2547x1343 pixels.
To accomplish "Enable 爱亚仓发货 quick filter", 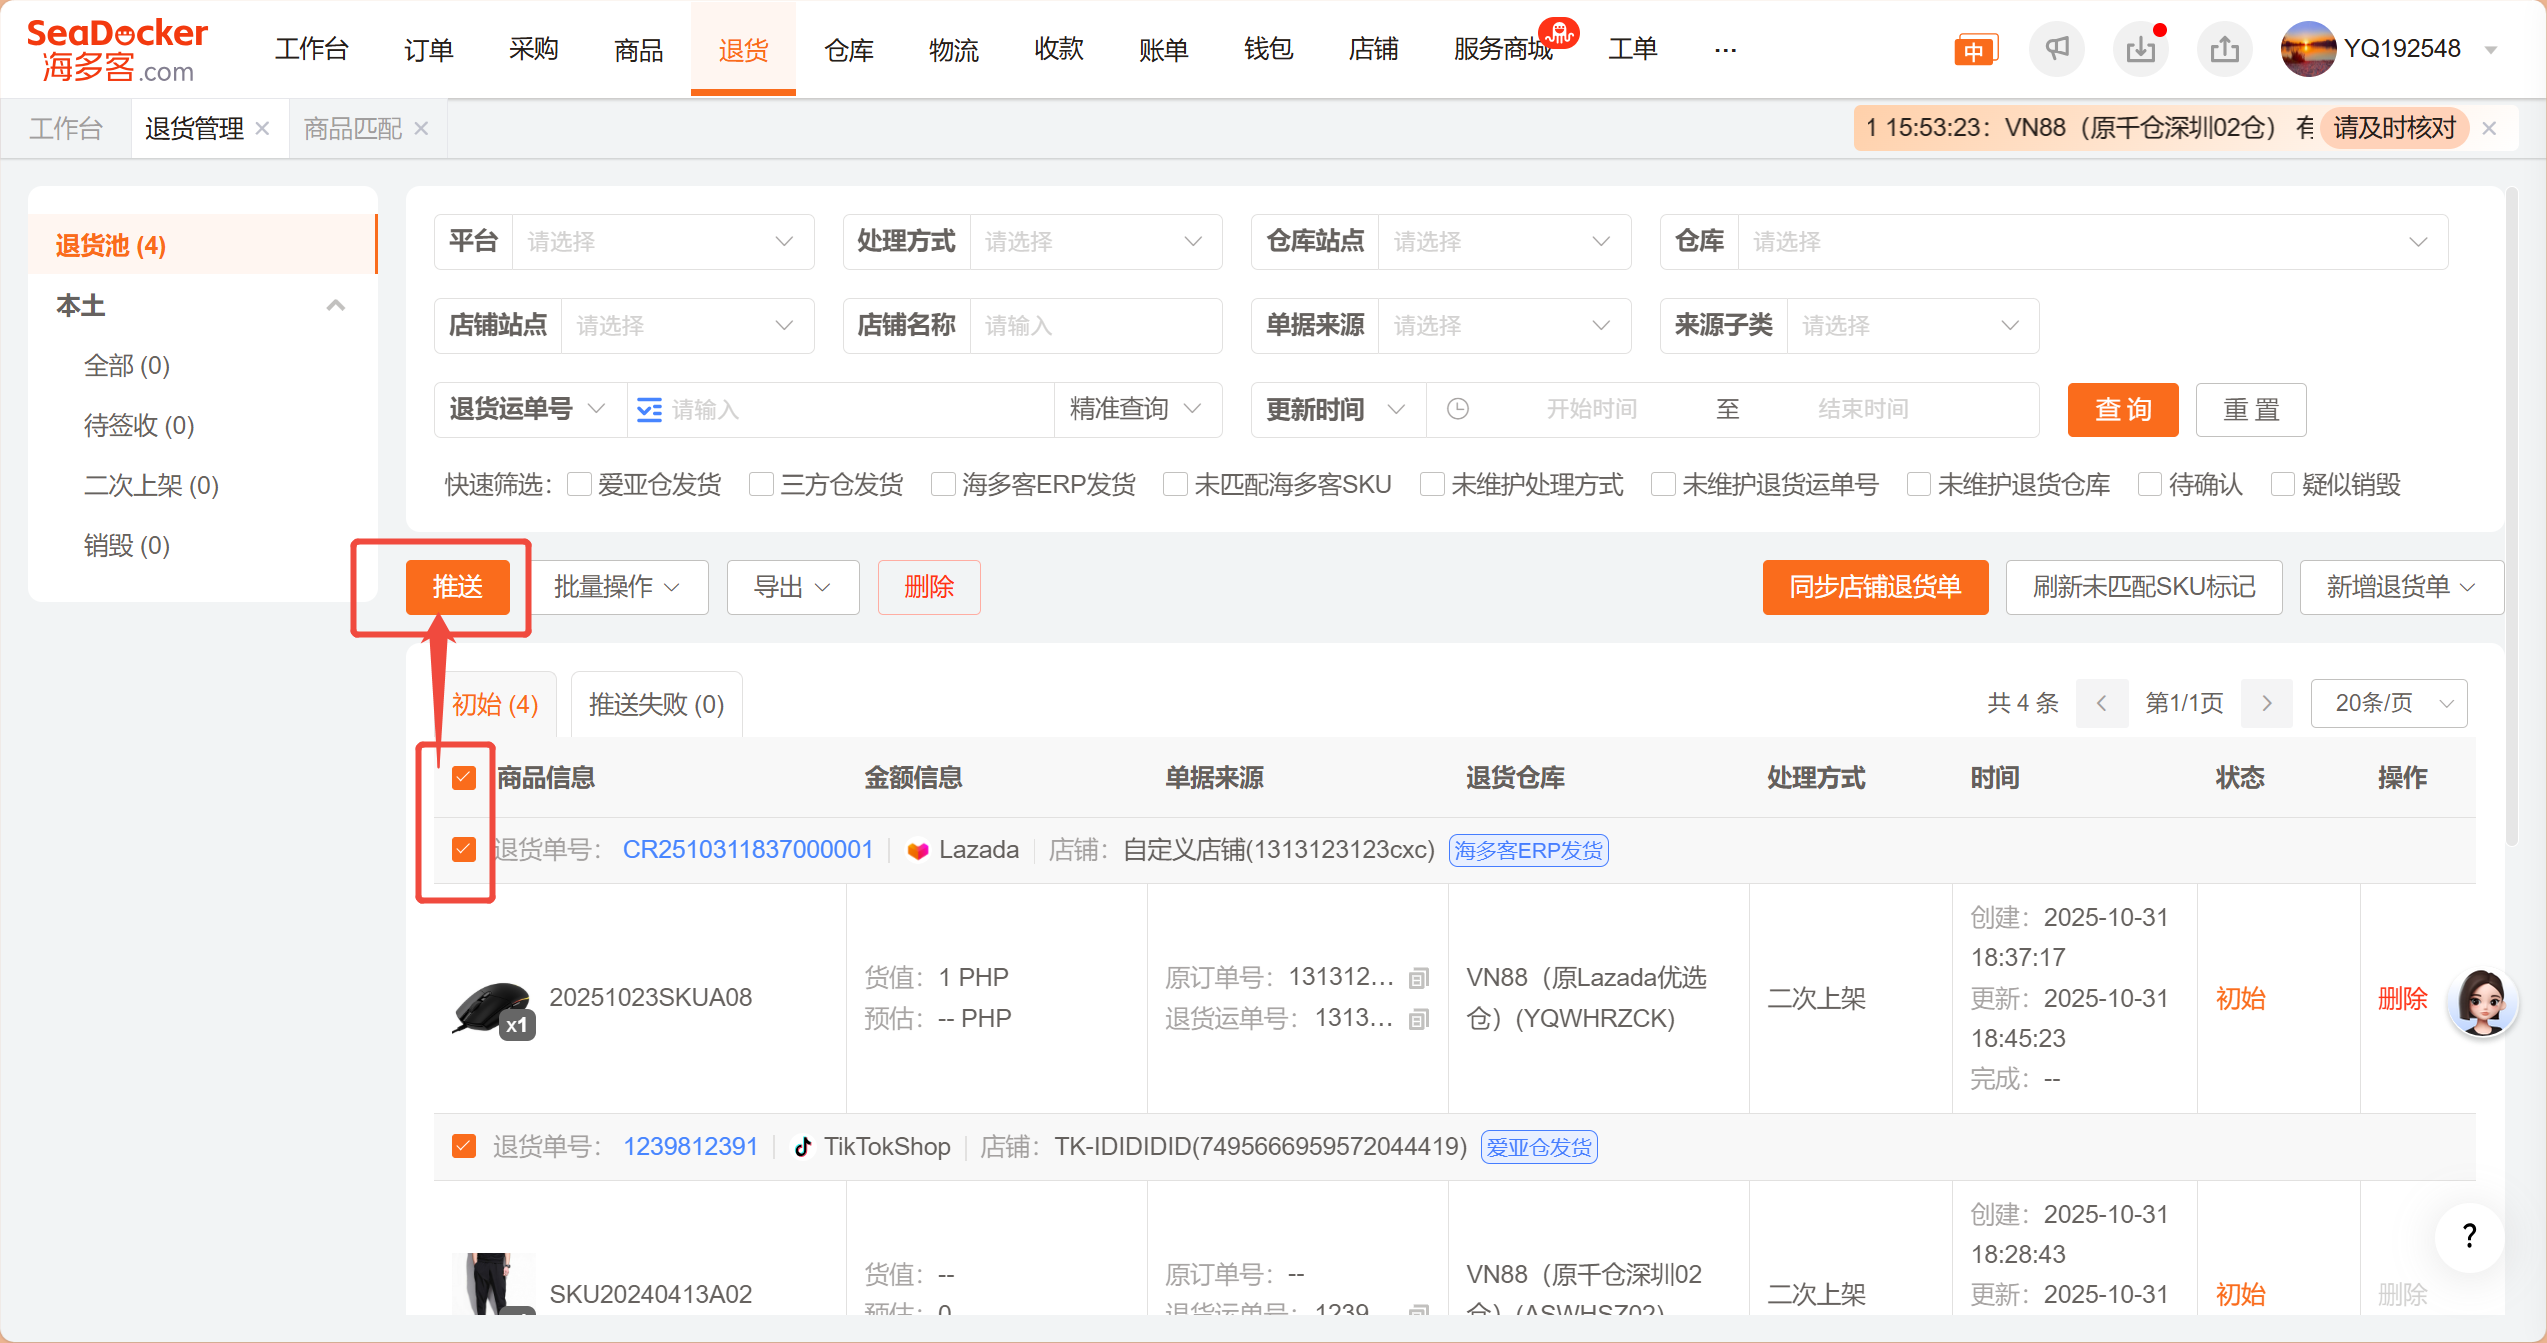I will tap(579, 485).
